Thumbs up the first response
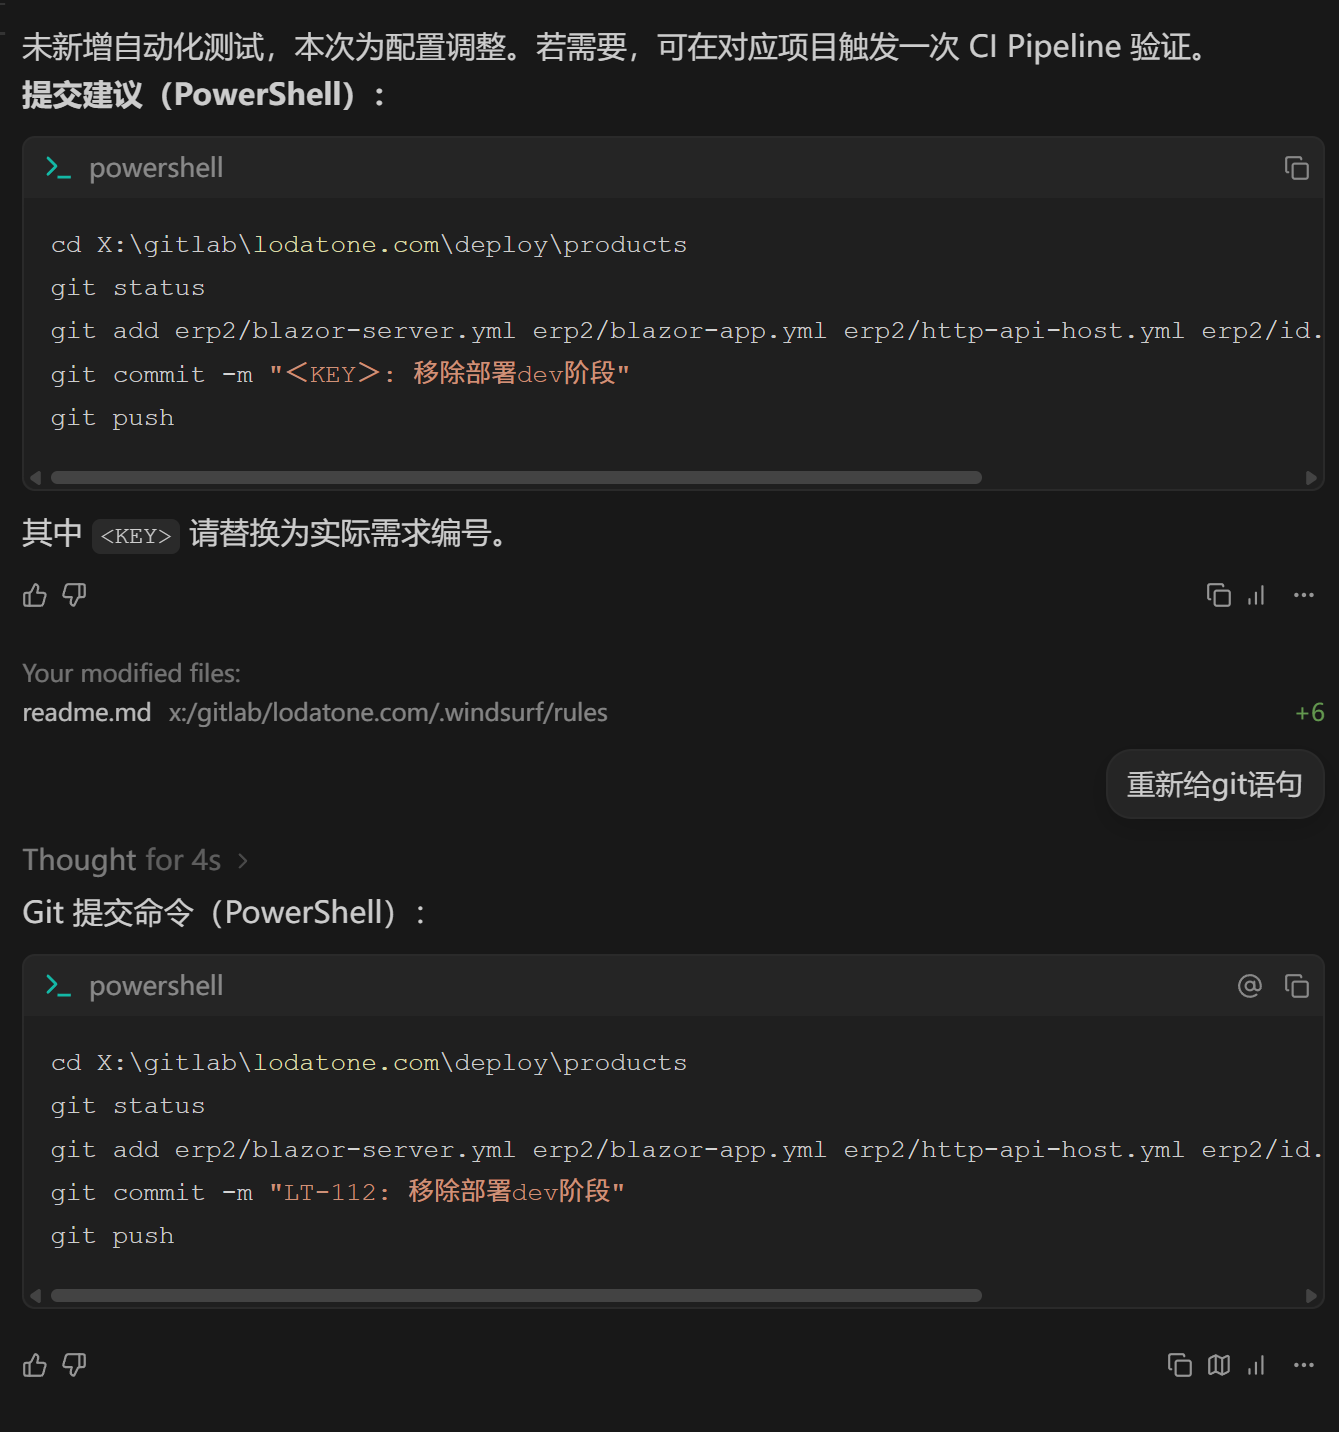The width and height of the screenshot is (1339, 1432). pos(35,596)
